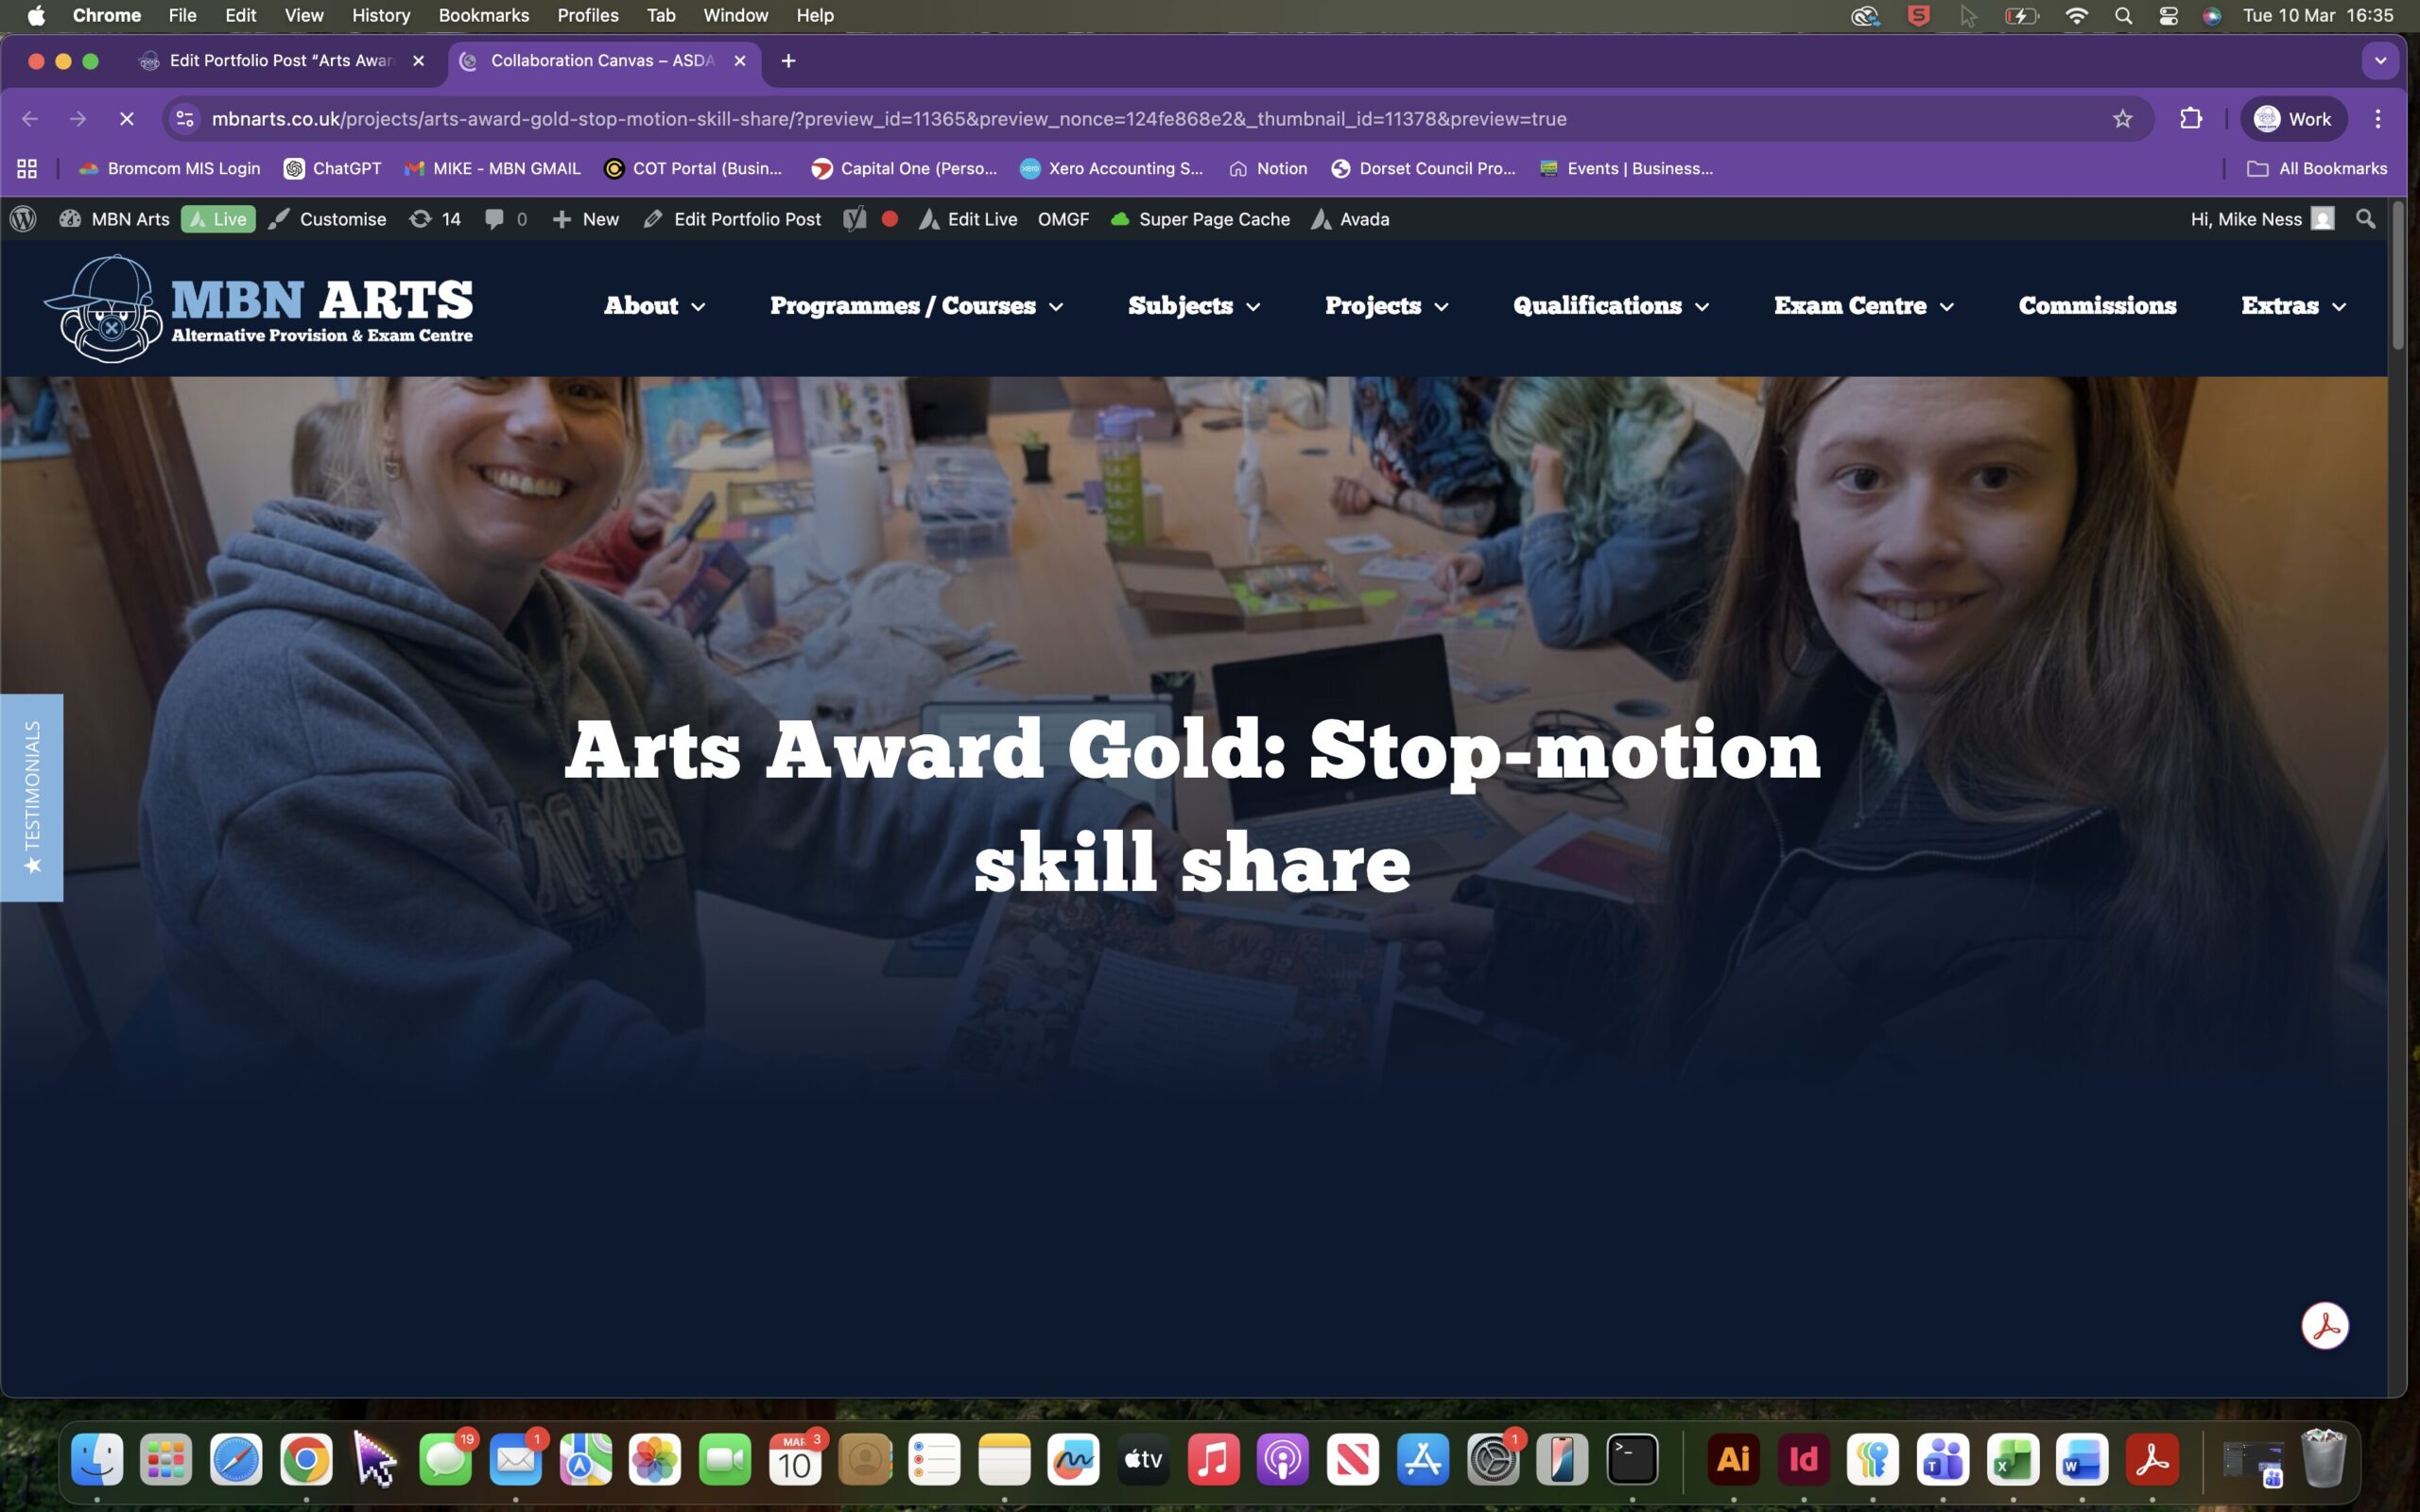The image size is (2420, 1512).
Task: Open the Chrome apps grid in bookmarks bar
Action: point(27,169)
